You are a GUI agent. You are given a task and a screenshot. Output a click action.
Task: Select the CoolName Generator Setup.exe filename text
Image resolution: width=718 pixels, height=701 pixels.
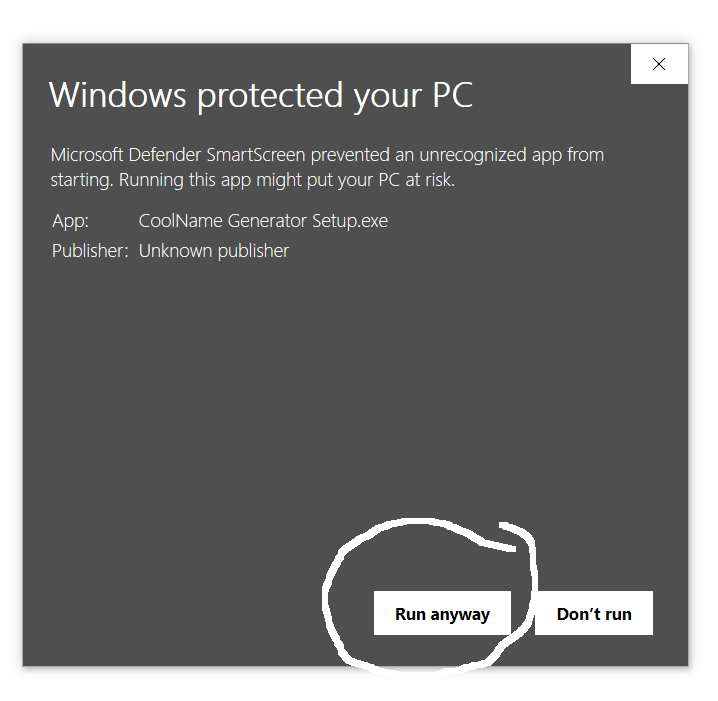click(x=263, y=221)
